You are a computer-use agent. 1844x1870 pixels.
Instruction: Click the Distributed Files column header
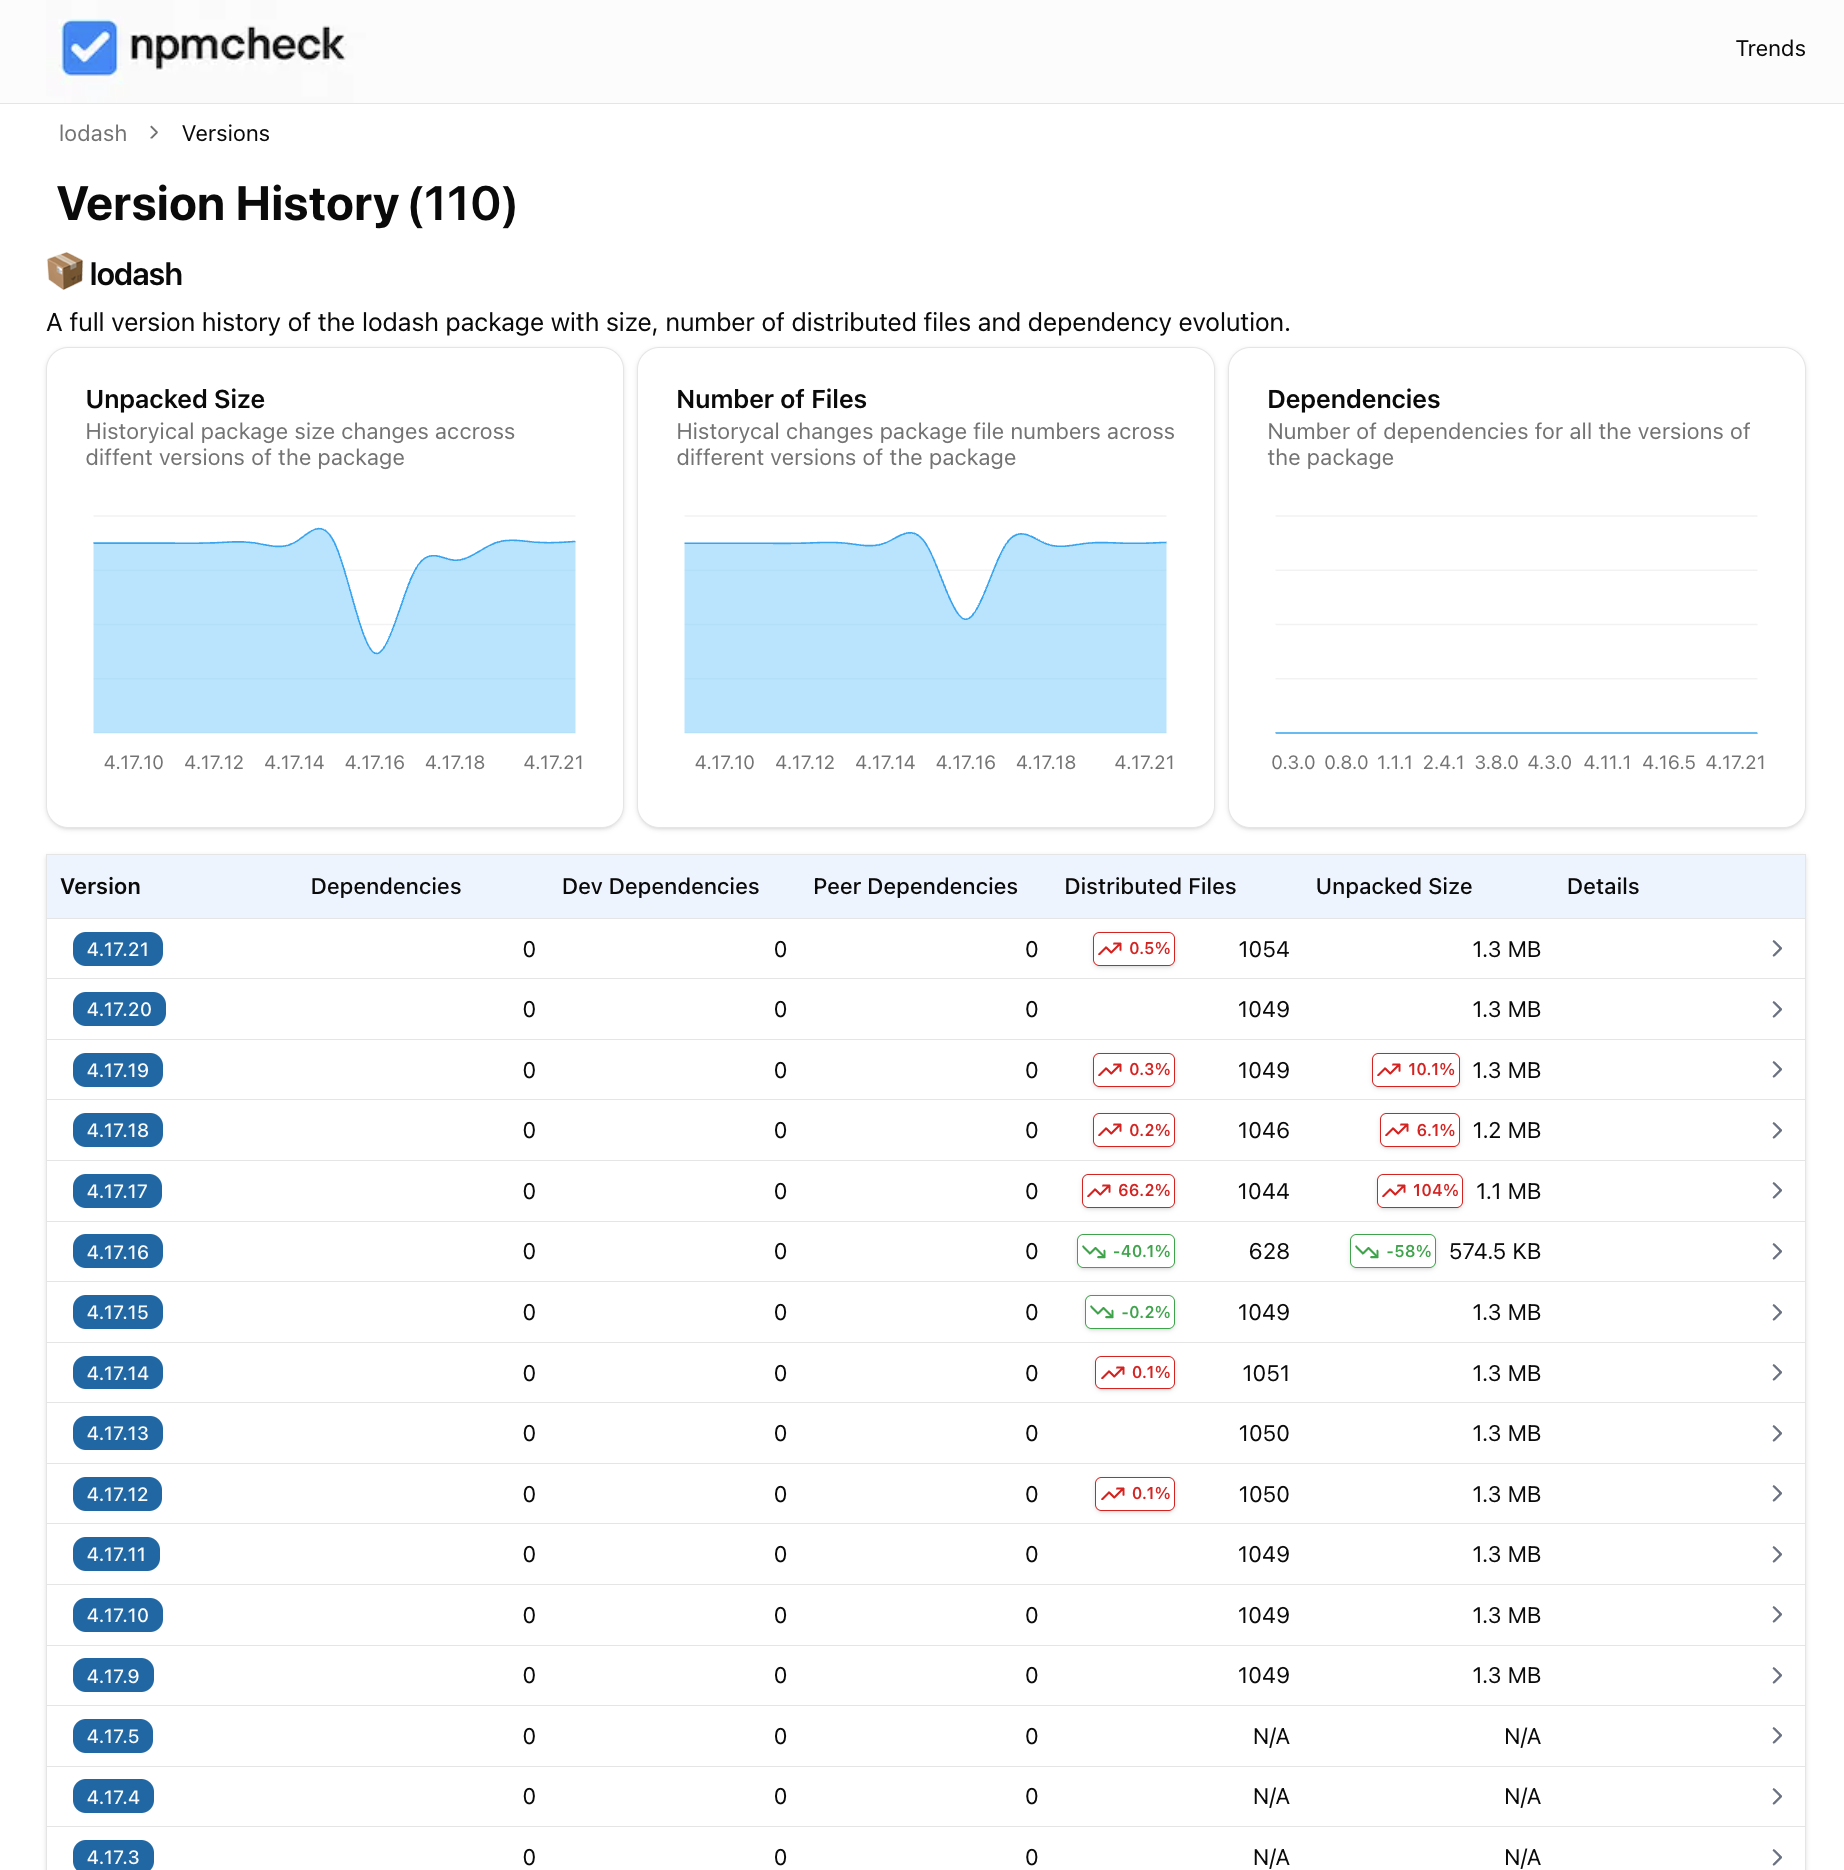coord(1150,886)
